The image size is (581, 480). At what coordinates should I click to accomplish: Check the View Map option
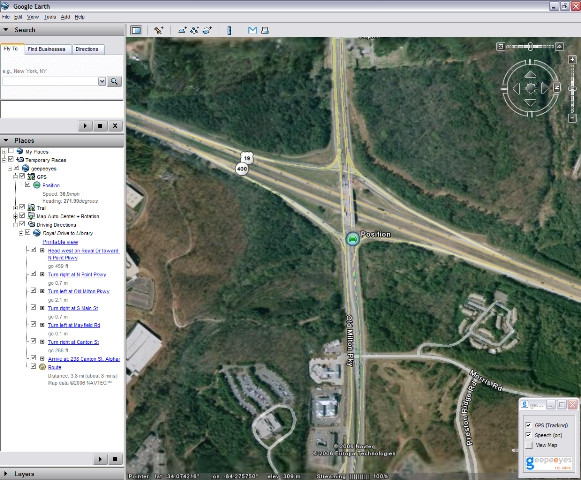[x=529, y=445]
